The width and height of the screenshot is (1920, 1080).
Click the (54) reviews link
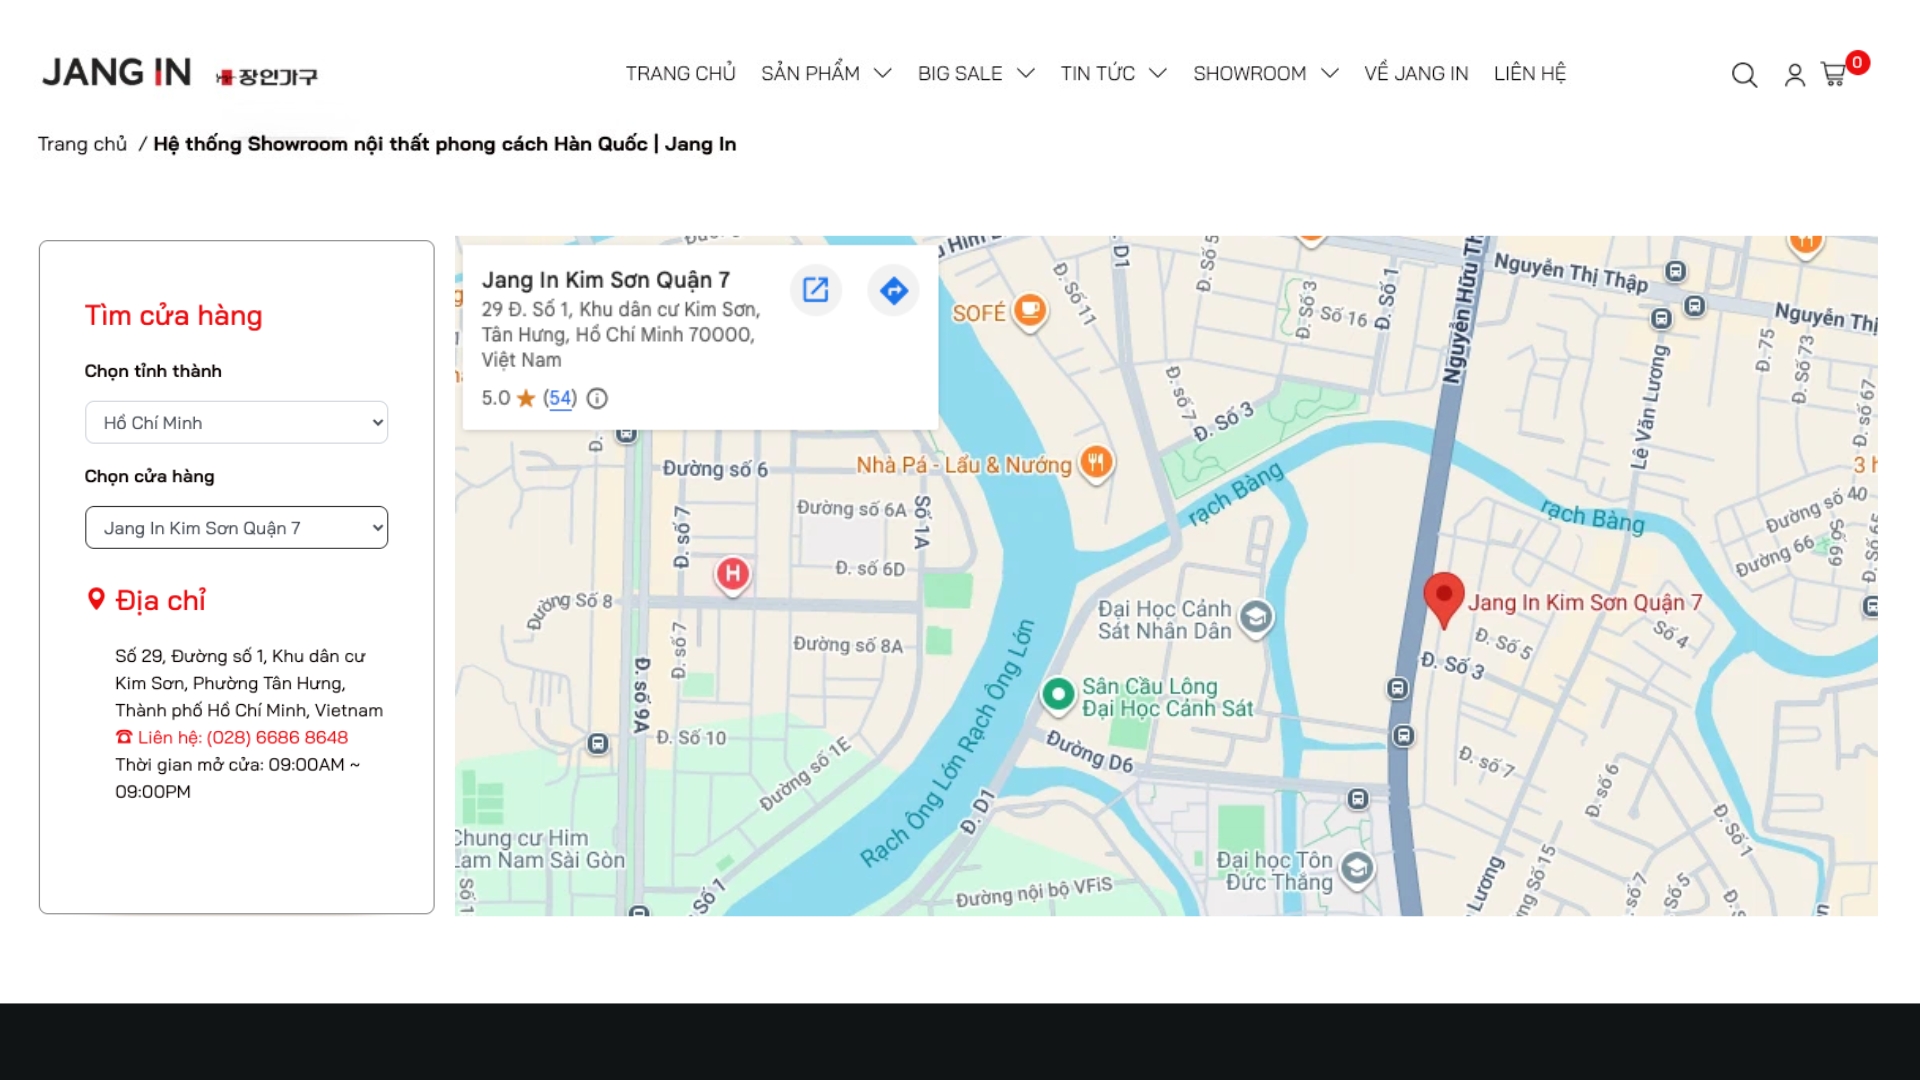(560, 398)
